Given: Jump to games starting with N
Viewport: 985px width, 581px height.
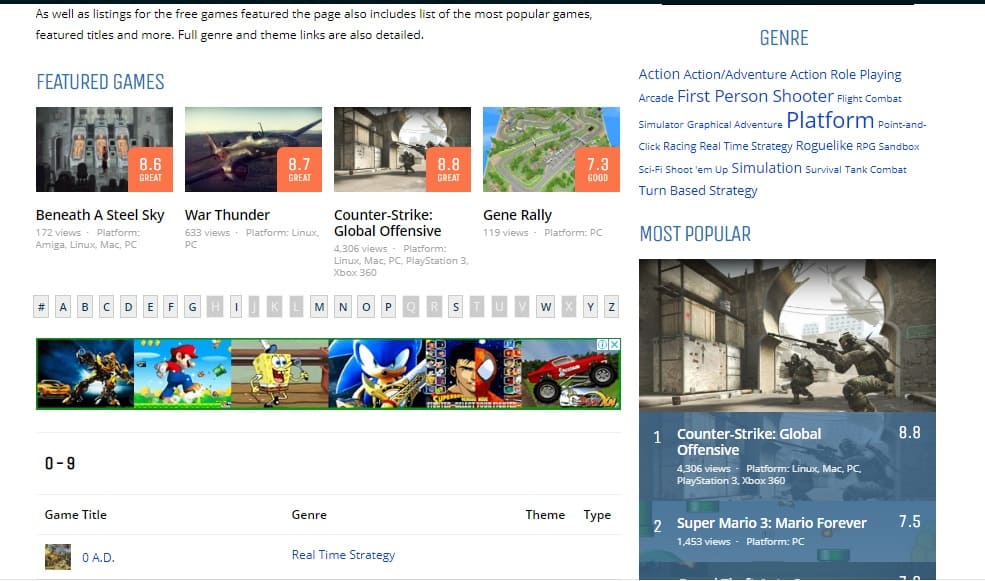Looking at the screenshot, I should pyautogui.click(x=343, y=307).
